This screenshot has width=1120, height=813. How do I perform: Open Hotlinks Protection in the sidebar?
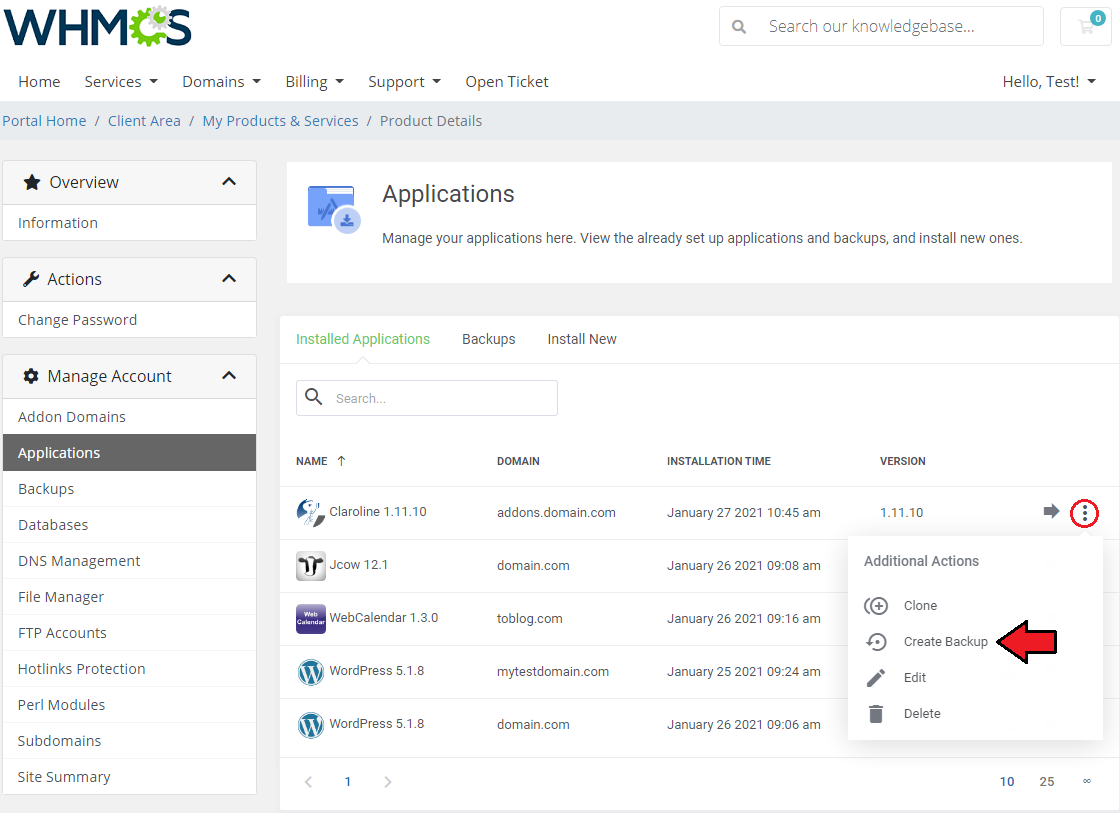point(129,669)
